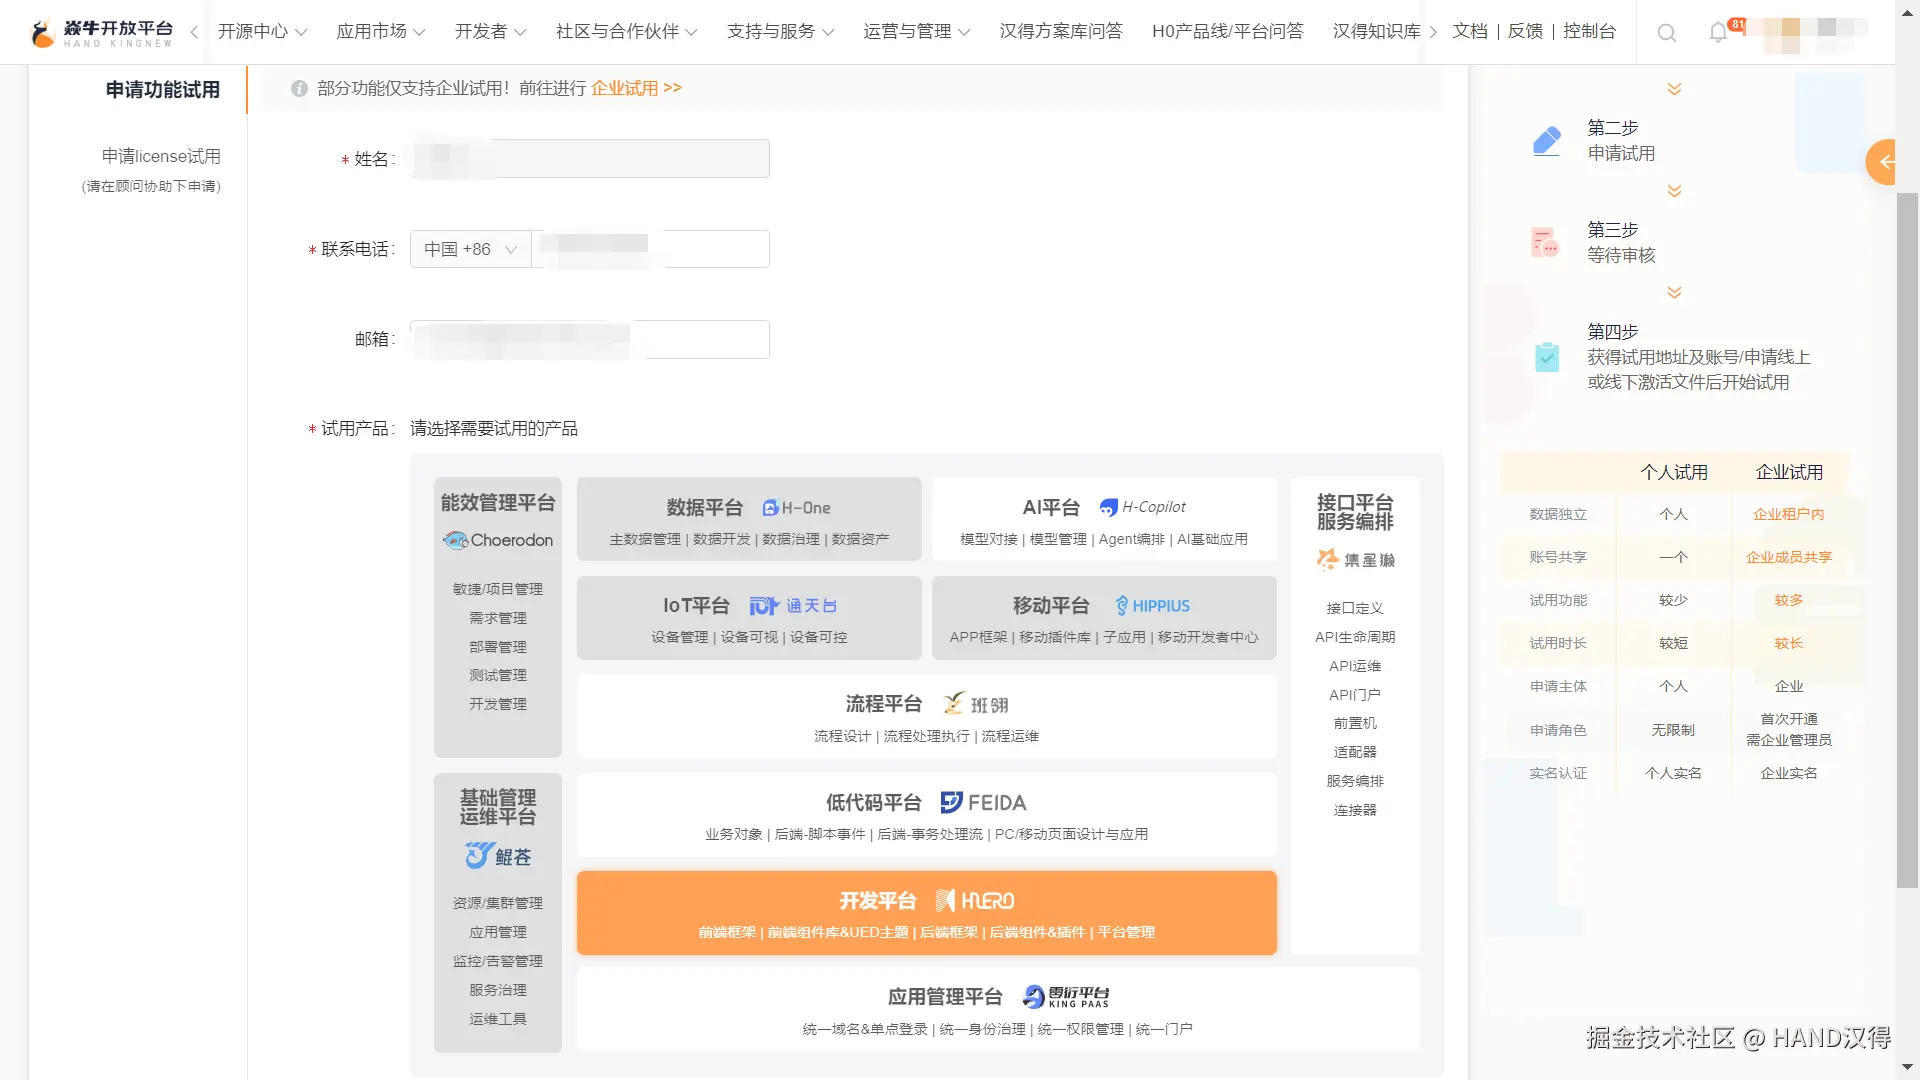This screenshot has width=1920, height=1080.
Task: Click the search magnifier icon in header
Action: click(x=1666, y=33)
